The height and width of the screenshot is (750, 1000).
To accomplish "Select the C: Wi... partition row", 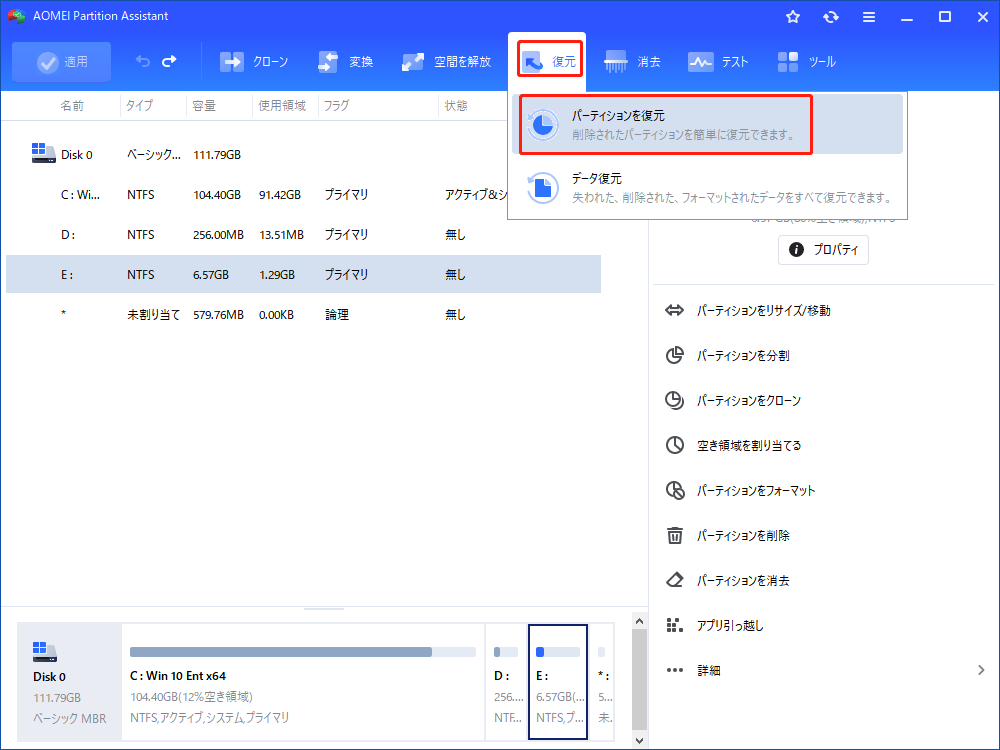I will tap(304, 195).
